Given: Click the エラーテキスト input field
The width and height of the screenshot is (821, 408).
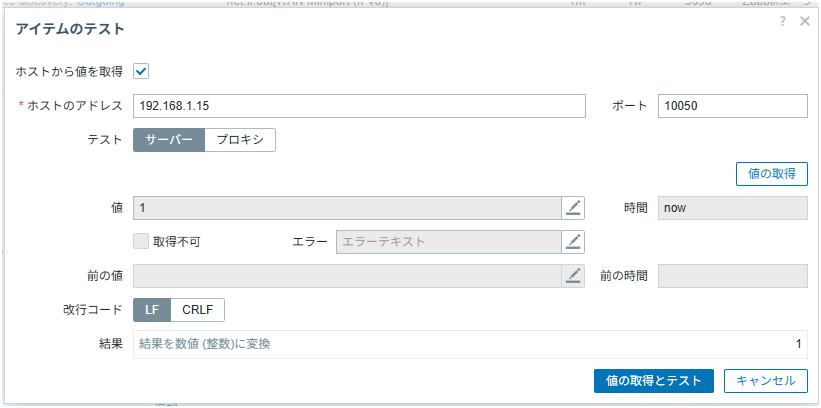Looking at the screenshot, I should (x=448, y=242).
